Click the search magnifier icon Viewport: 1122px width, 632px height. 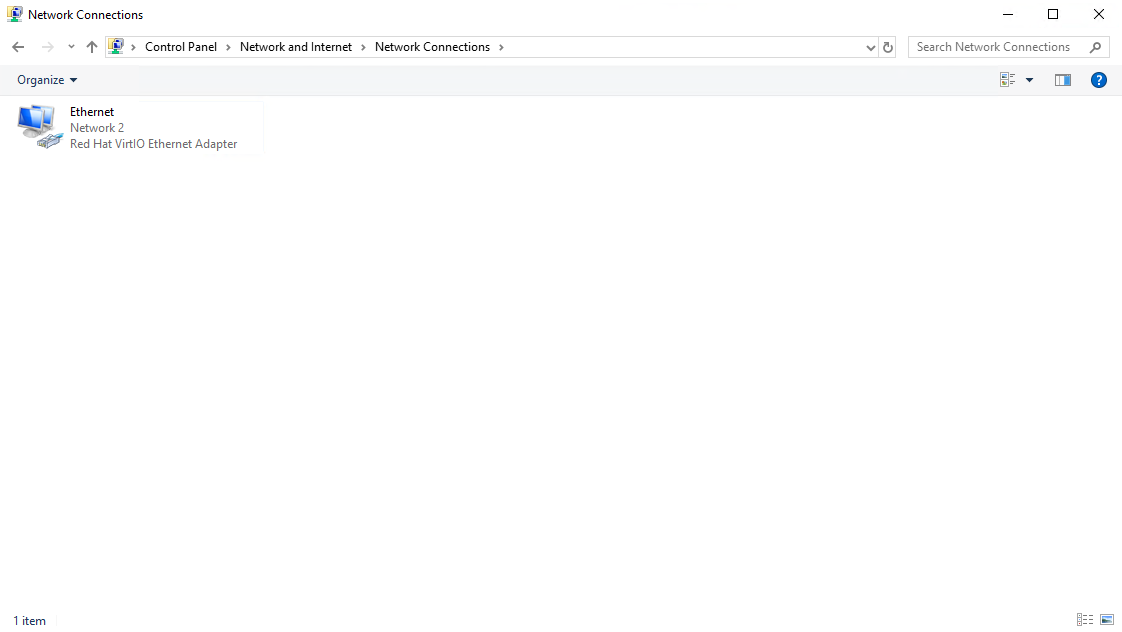pos(1096,47)
